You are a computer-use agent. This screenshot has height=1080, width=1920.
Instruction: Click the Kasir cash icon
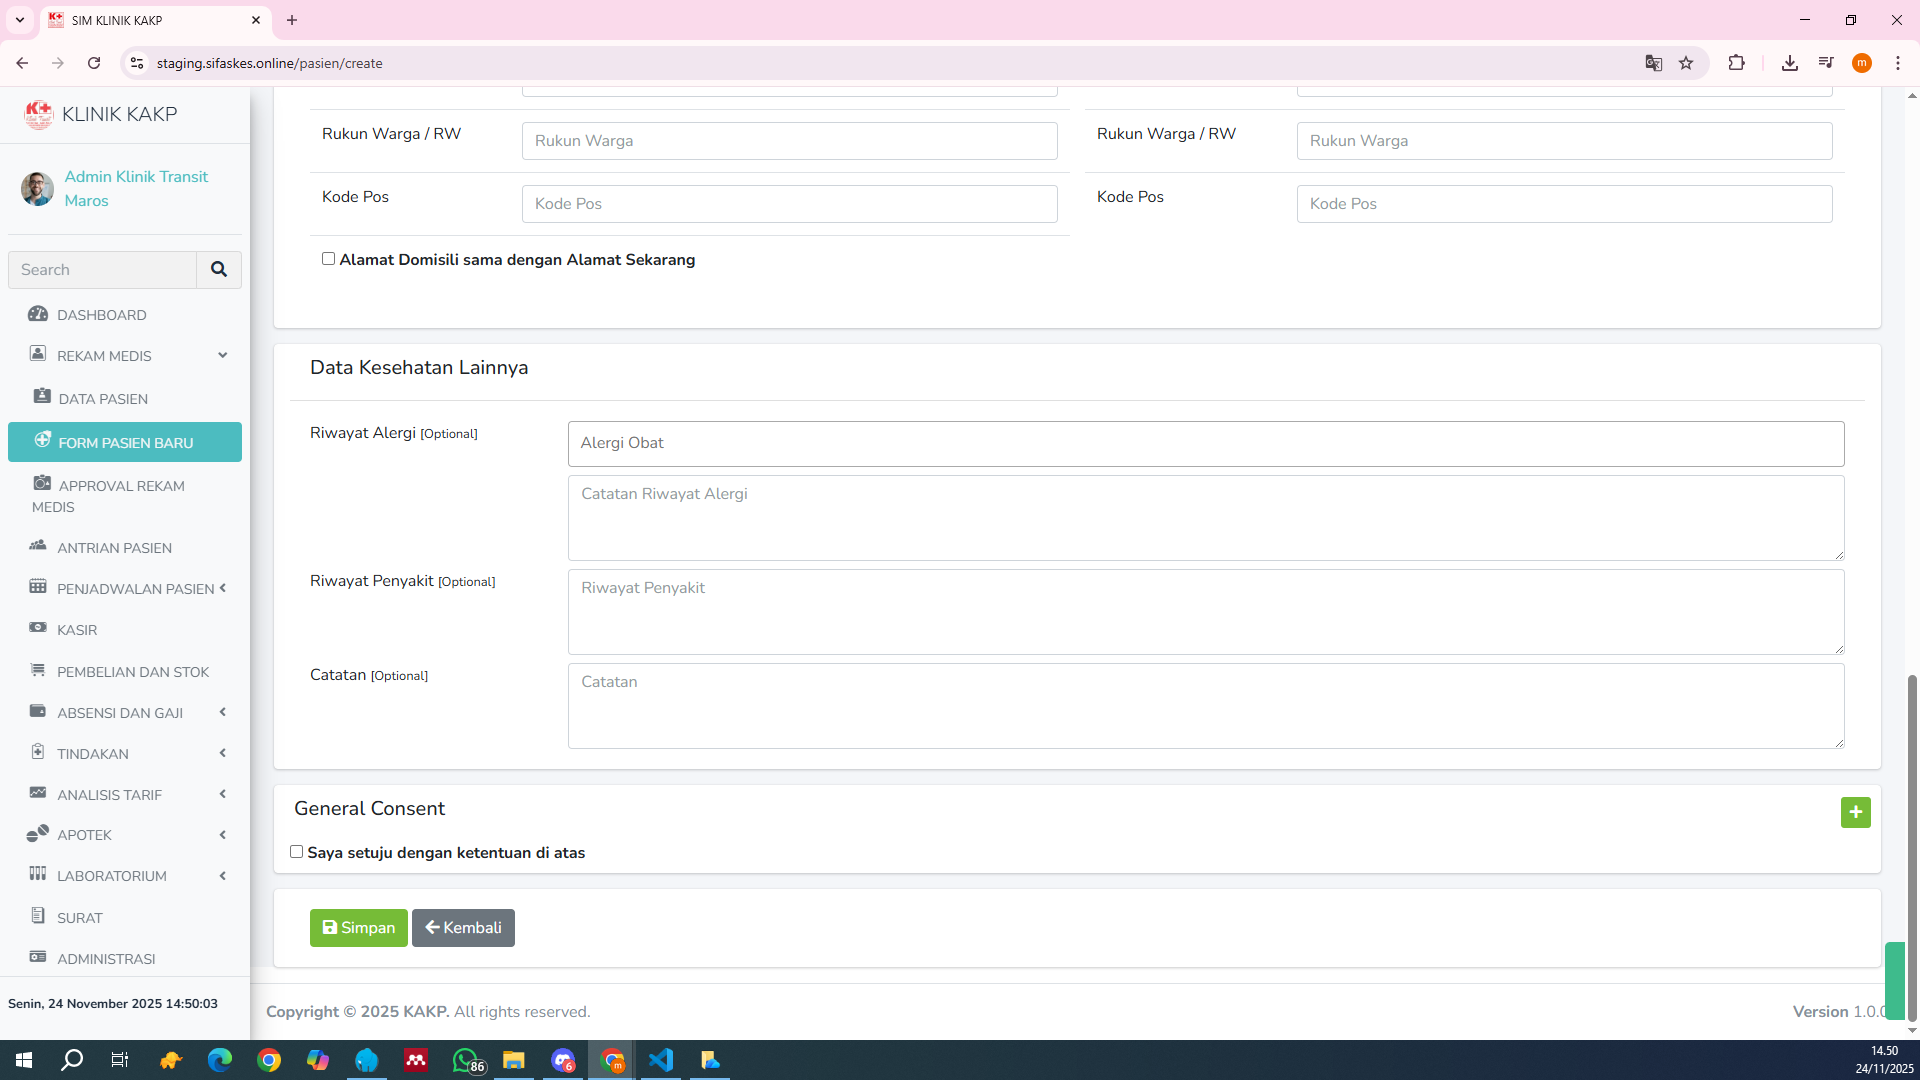pyautogui.click(x=38, y=628)
